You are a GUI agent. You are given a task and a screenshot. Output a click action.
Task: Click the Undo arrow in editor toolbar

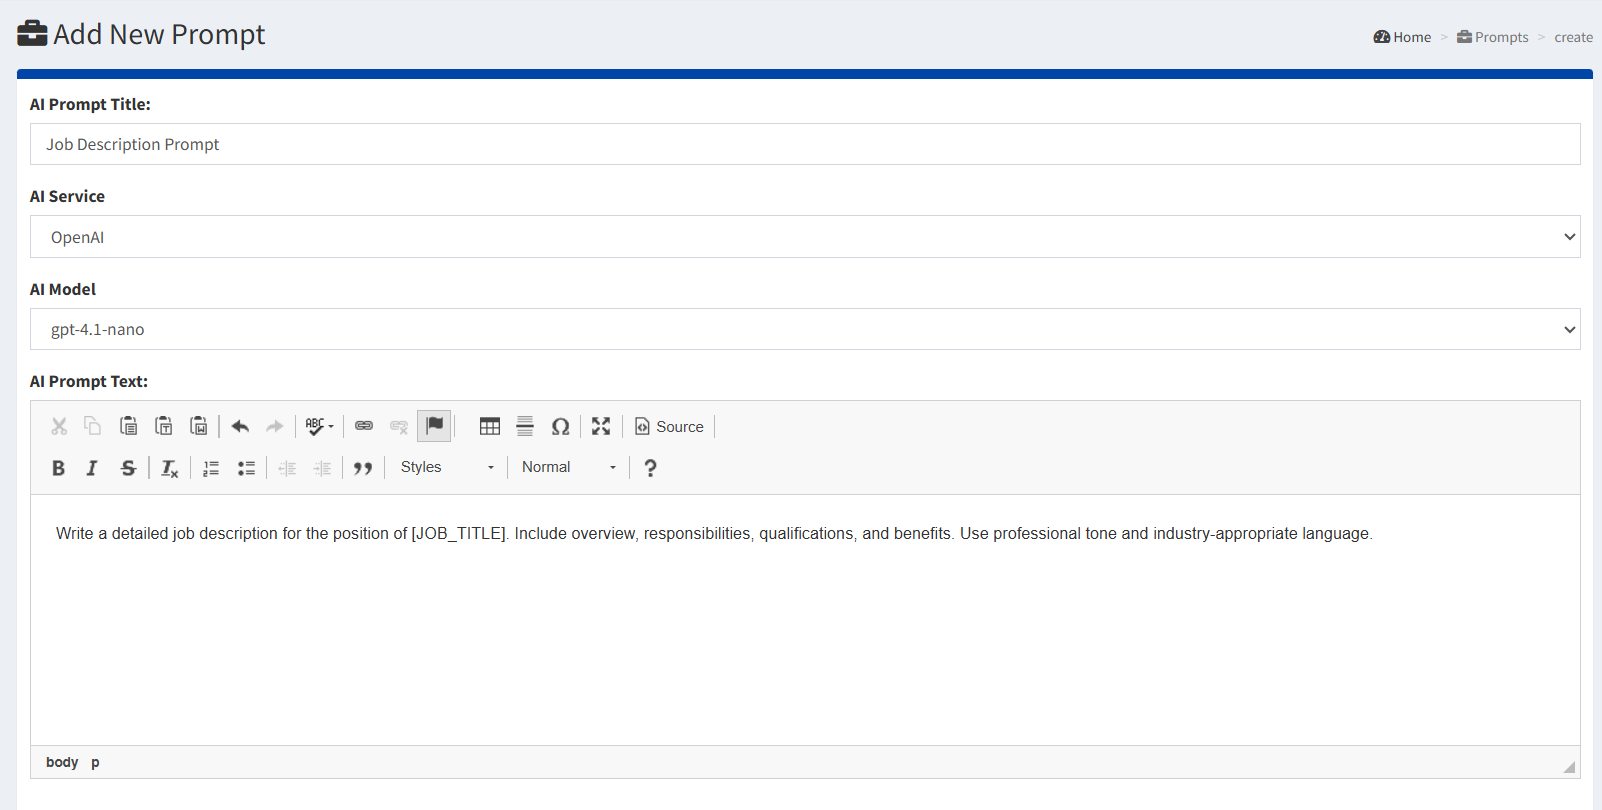pyautogui.click(x=240, y=427)
